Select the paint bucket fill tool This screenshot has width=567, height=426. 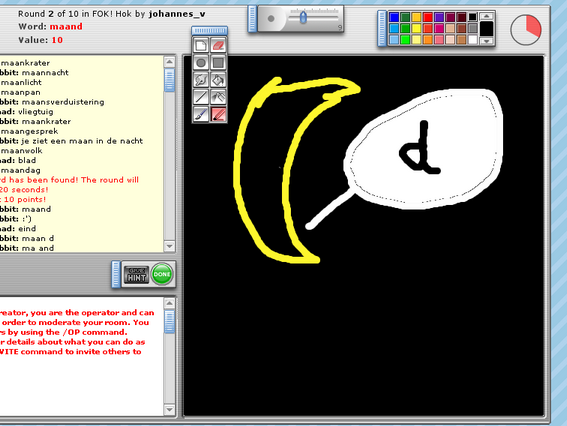point(218,80)
